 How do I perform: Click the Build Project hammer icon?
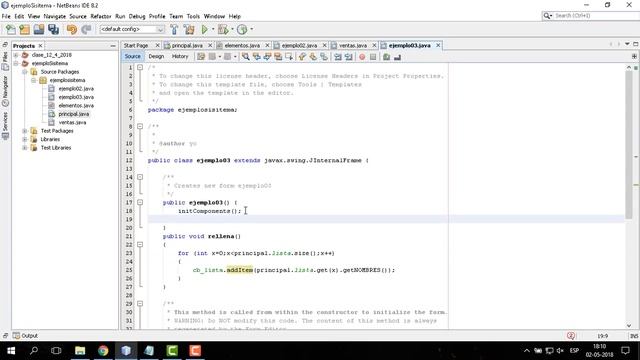[174, 29]
